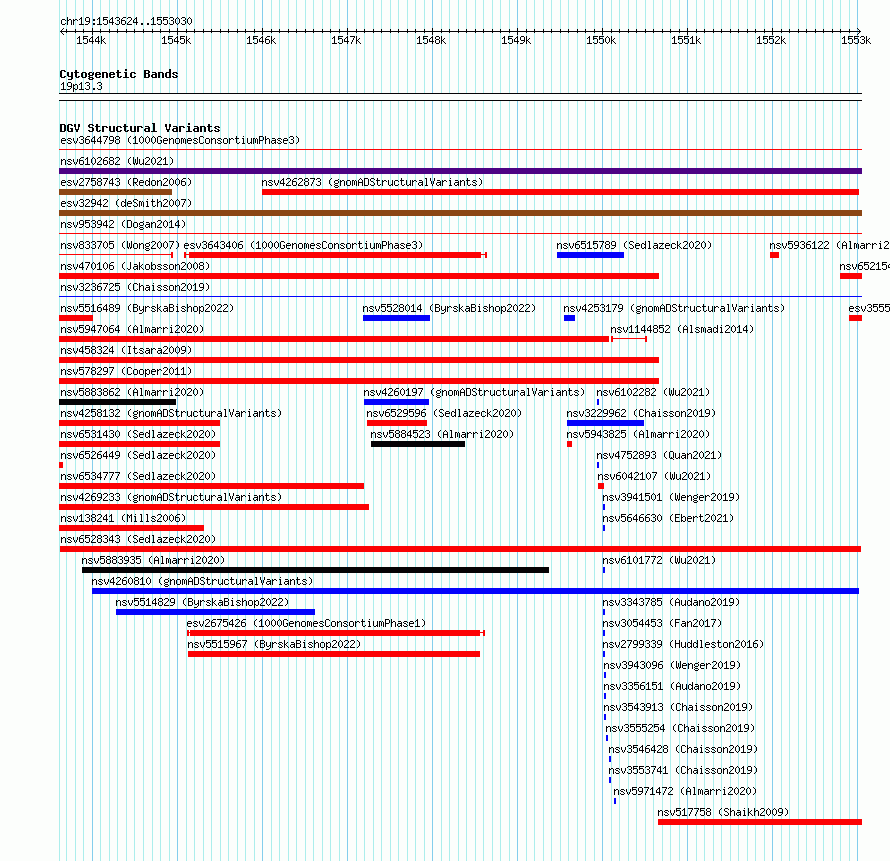Image resolution: width=890 pixels, height=861 pixels.
Task: Select the red nsv458324 Itsara2009 bar
Action: tap(359, 360)
